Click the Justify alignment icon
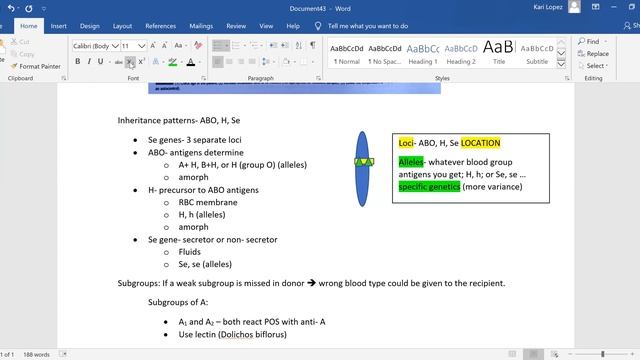 (x=252, y=62)
